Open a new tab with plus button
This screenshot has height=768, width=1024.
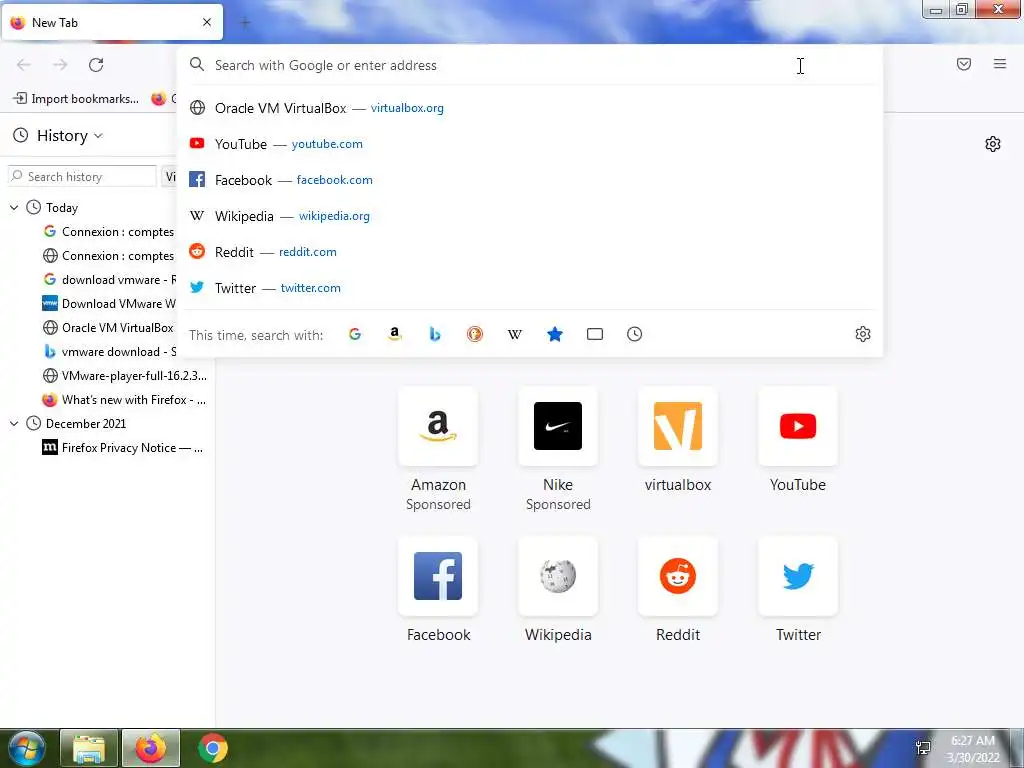pyautogui.click(x=245, y=23)
